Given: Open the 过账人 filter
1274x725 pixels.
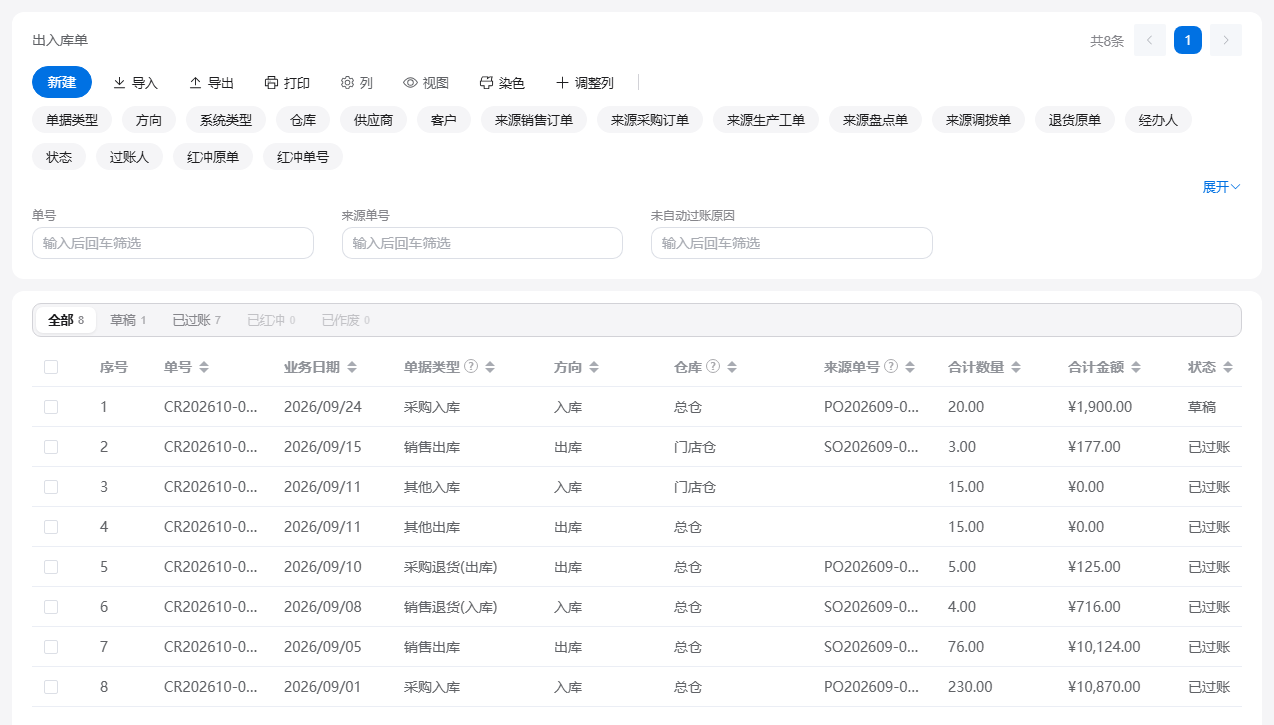Looking at the screenshot, I should pos(129,157).
